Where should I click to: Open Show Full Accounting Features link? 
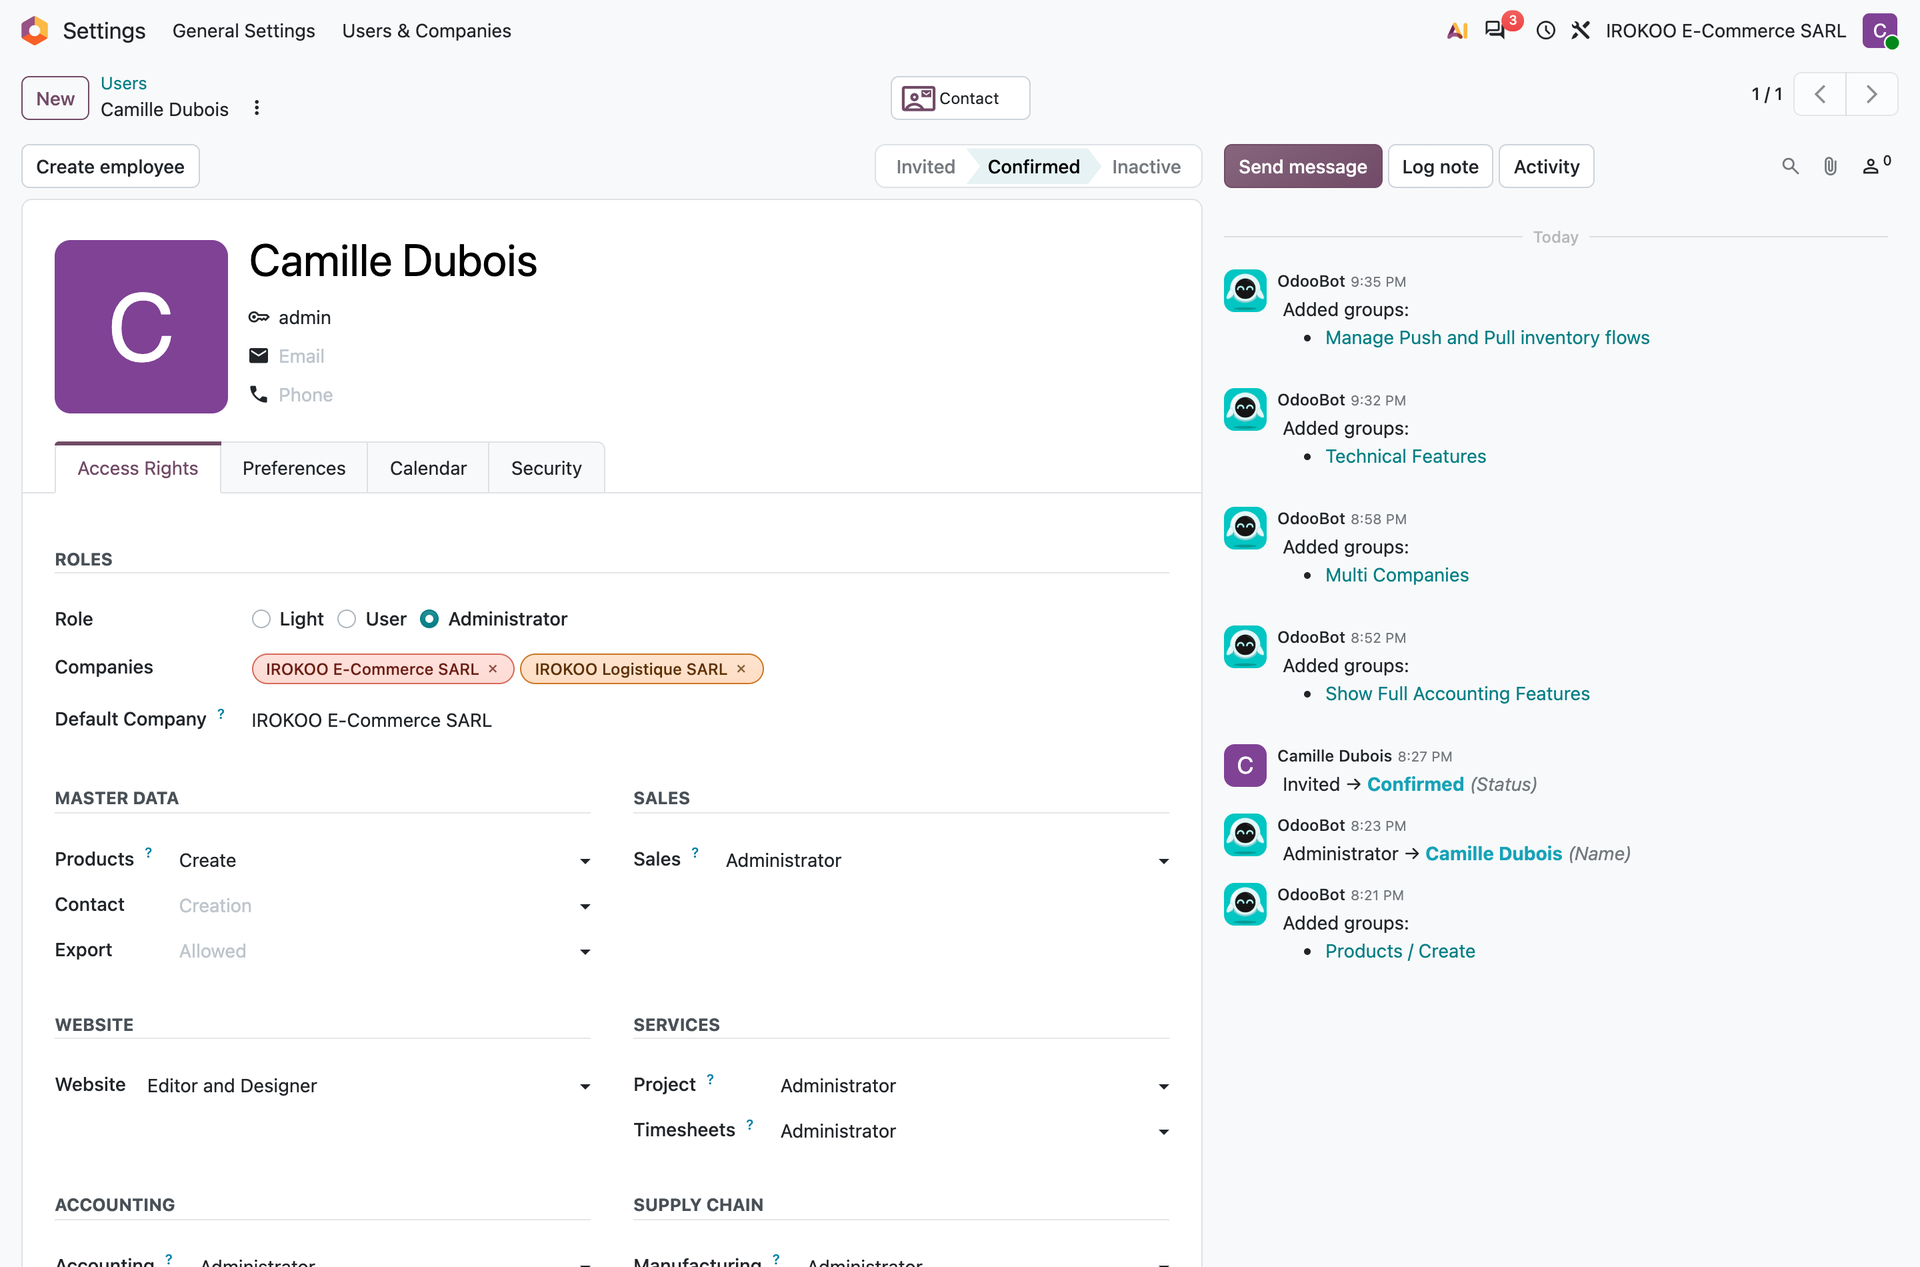[x=1457, y=694]
